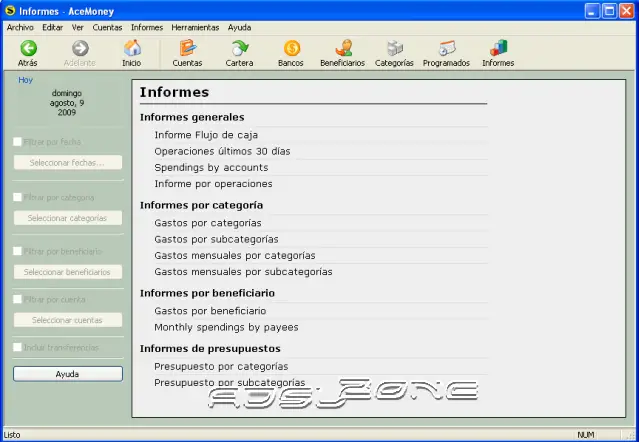639x442 pixels.
Task: Open the Archivo menu
Action: pyautogui.click(x=20, y=28)
